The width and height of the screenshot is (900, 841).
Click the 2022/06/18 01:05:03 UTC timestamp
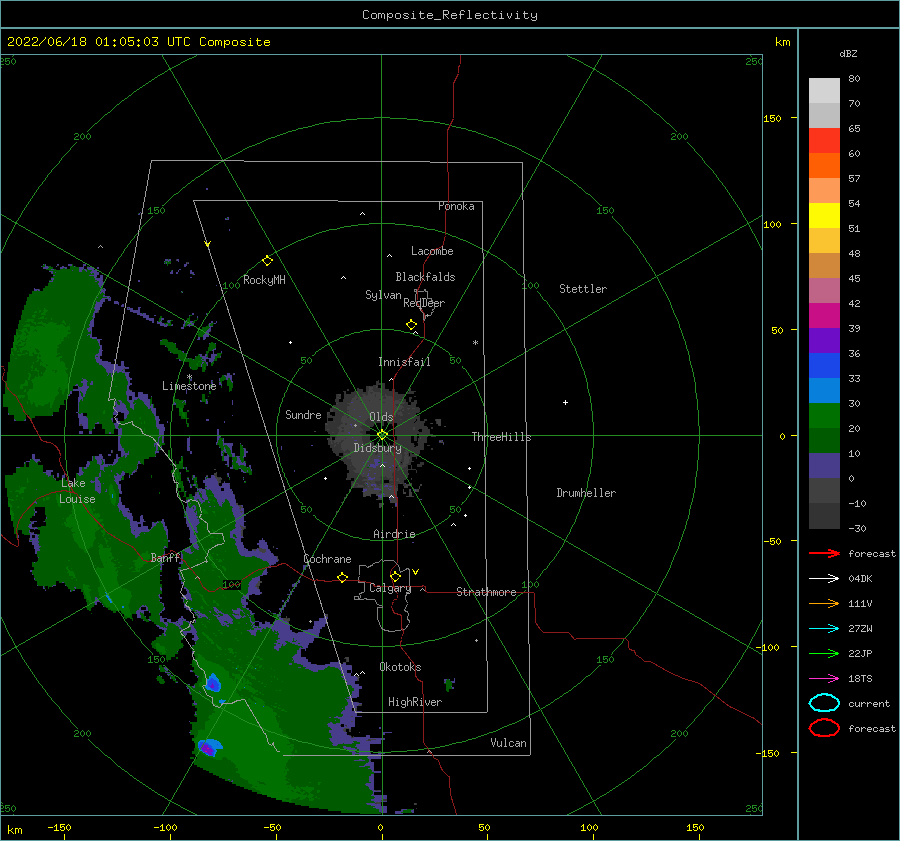click(99, 42)
